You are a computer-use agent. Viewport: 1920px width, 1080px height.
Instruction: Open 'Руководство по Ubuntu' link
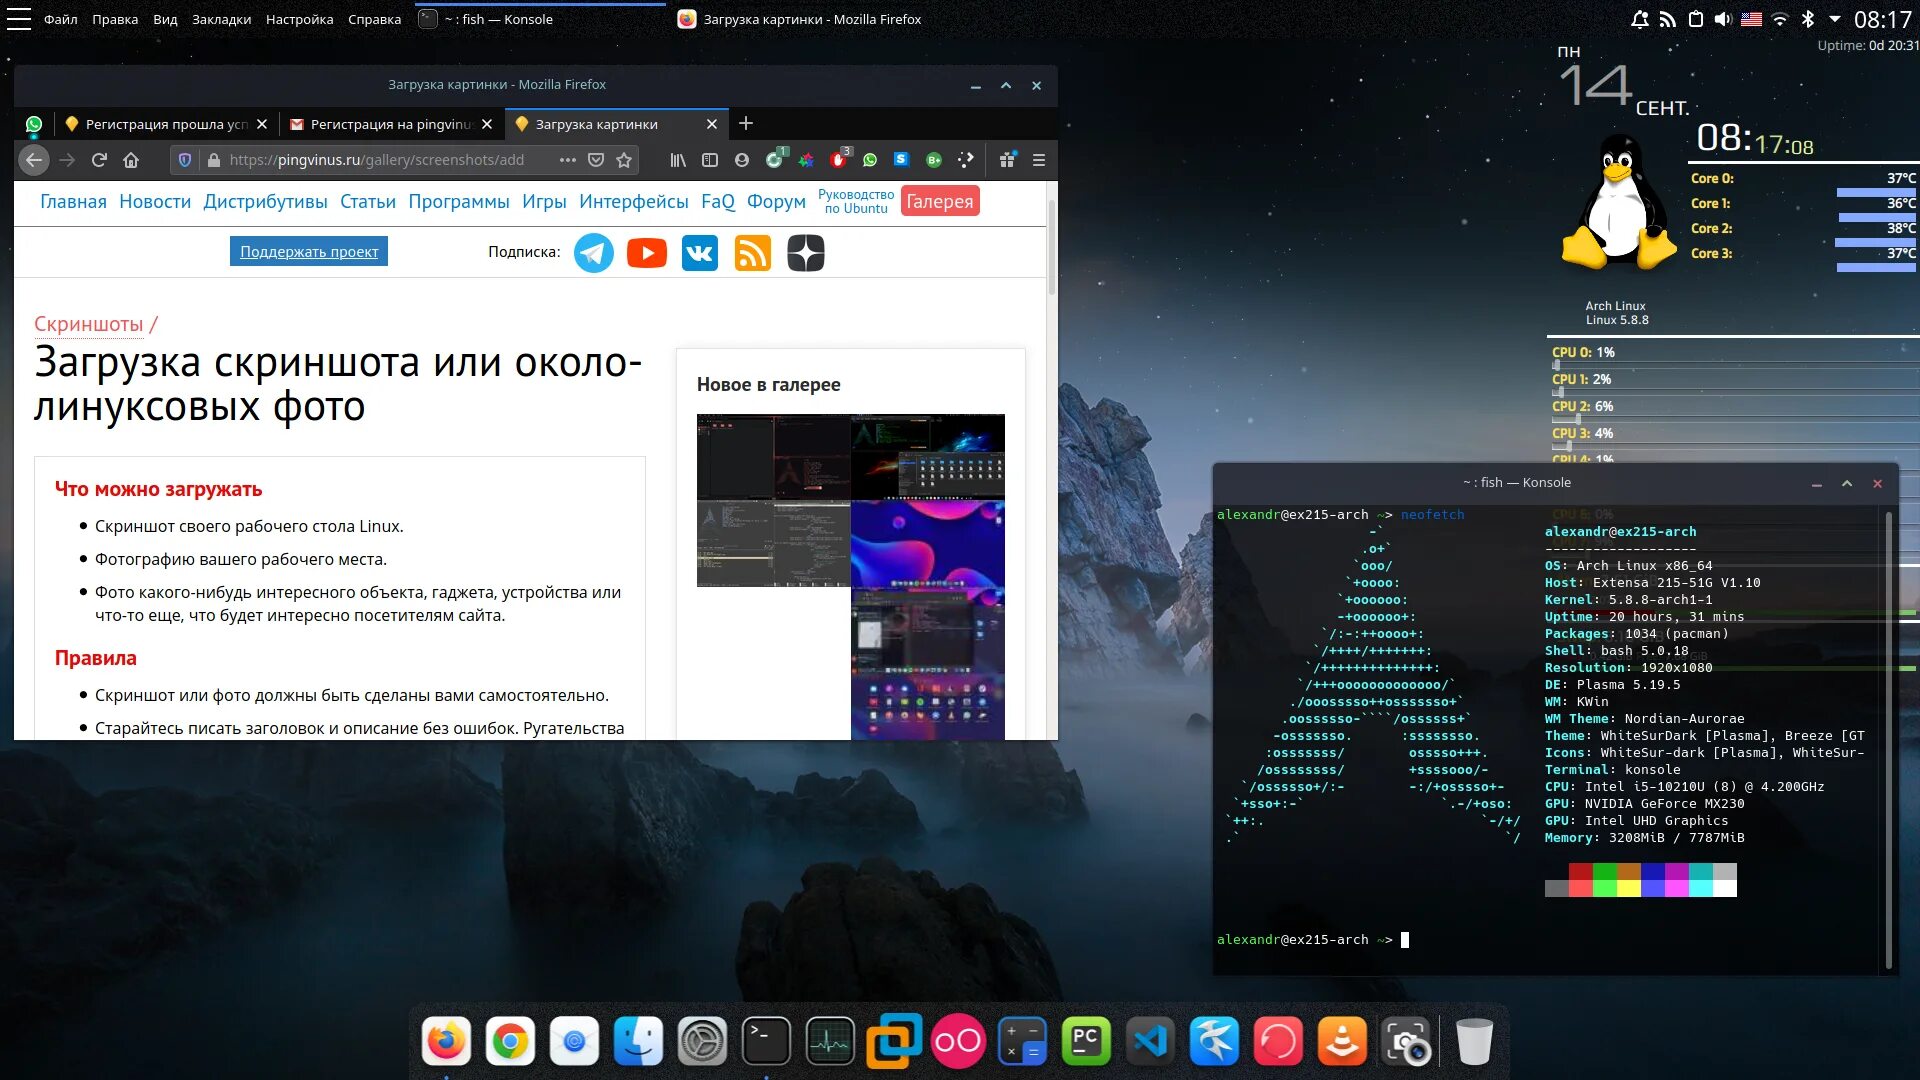click(x=856, y=201)
